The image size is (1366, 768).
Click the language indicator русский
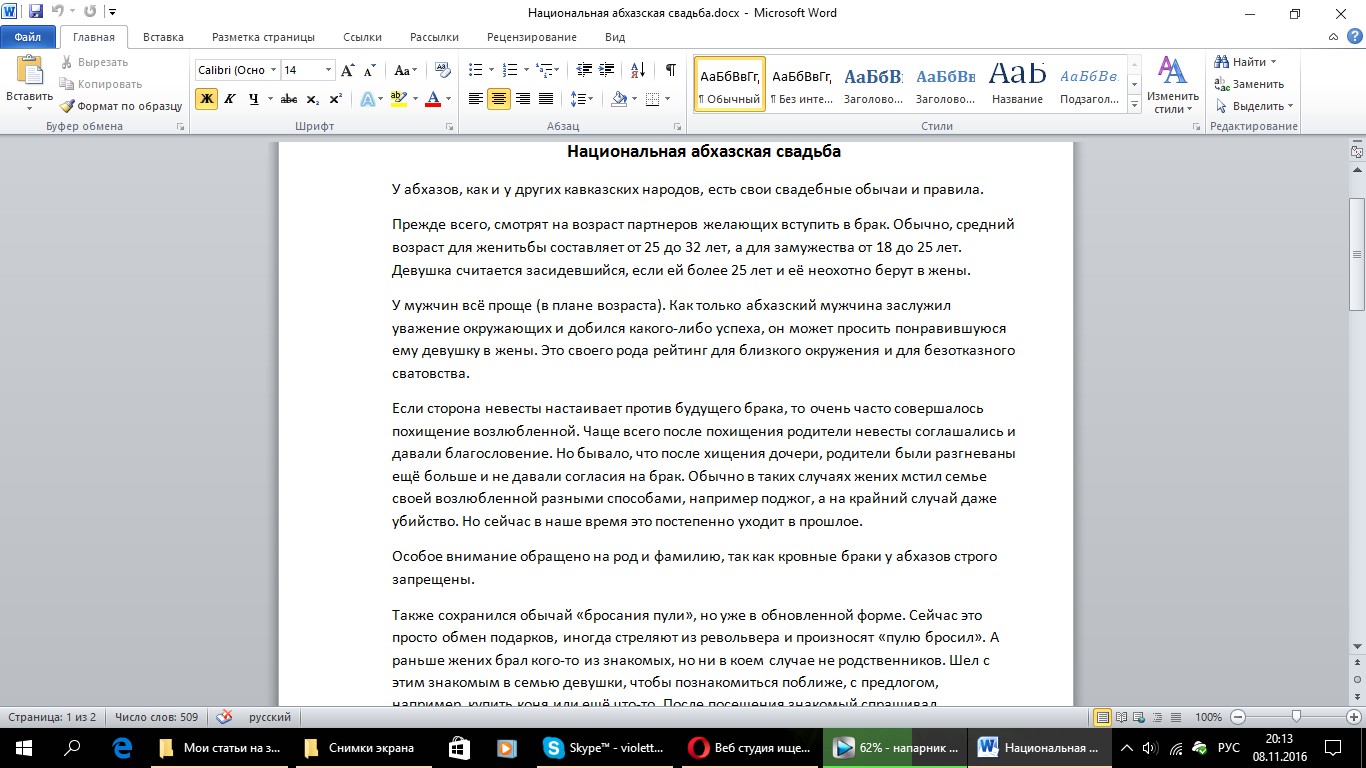(270, 717)
